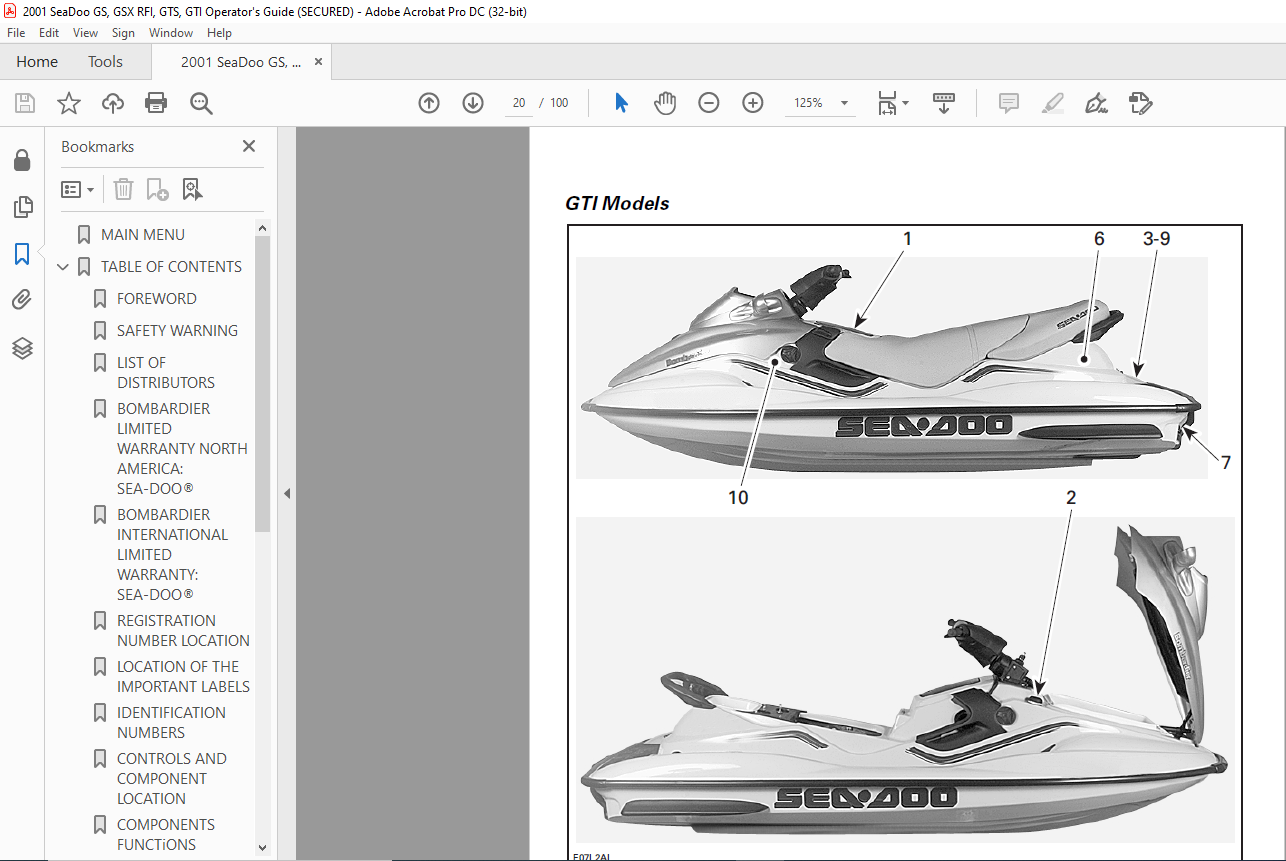Close the 2001 SeaDoo document tab

(x=319, y=62)
